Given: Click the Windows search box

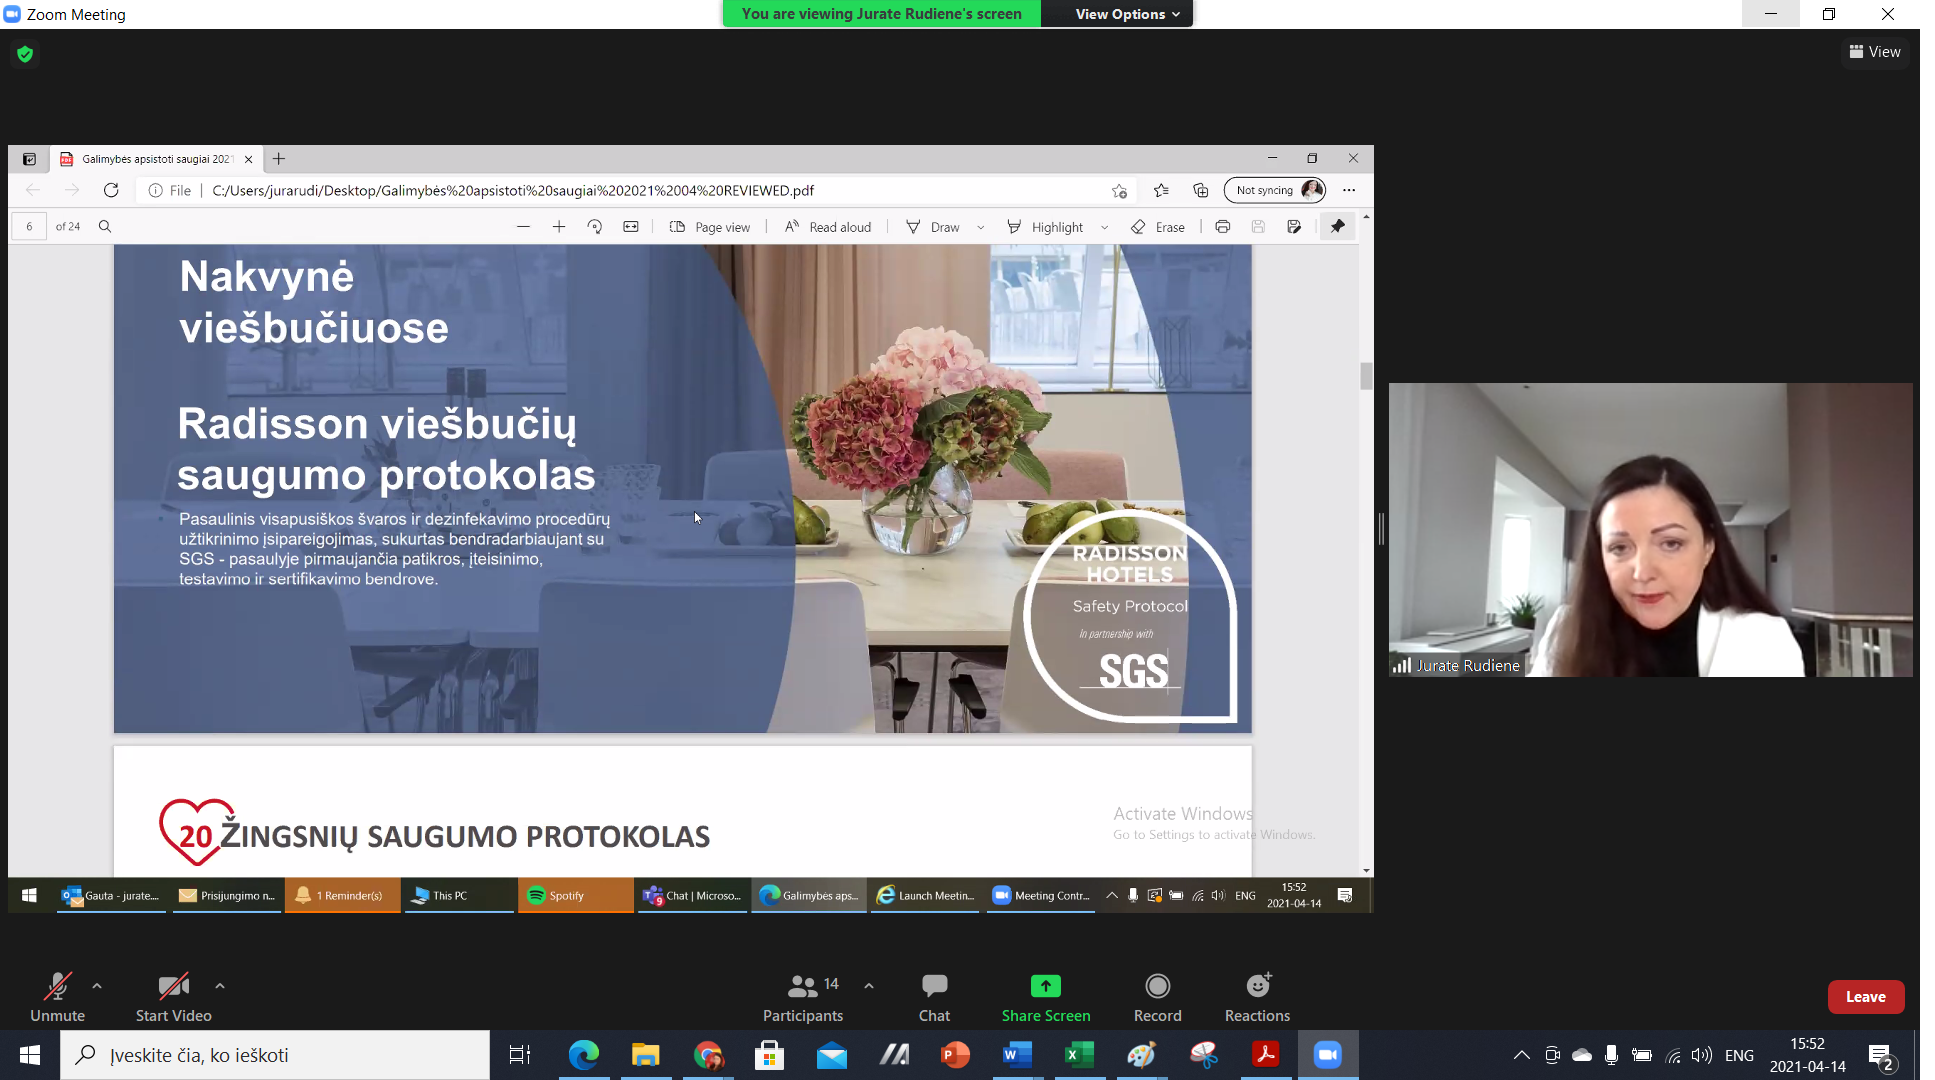Looking at the screenshot, I should click(275, 1055).
